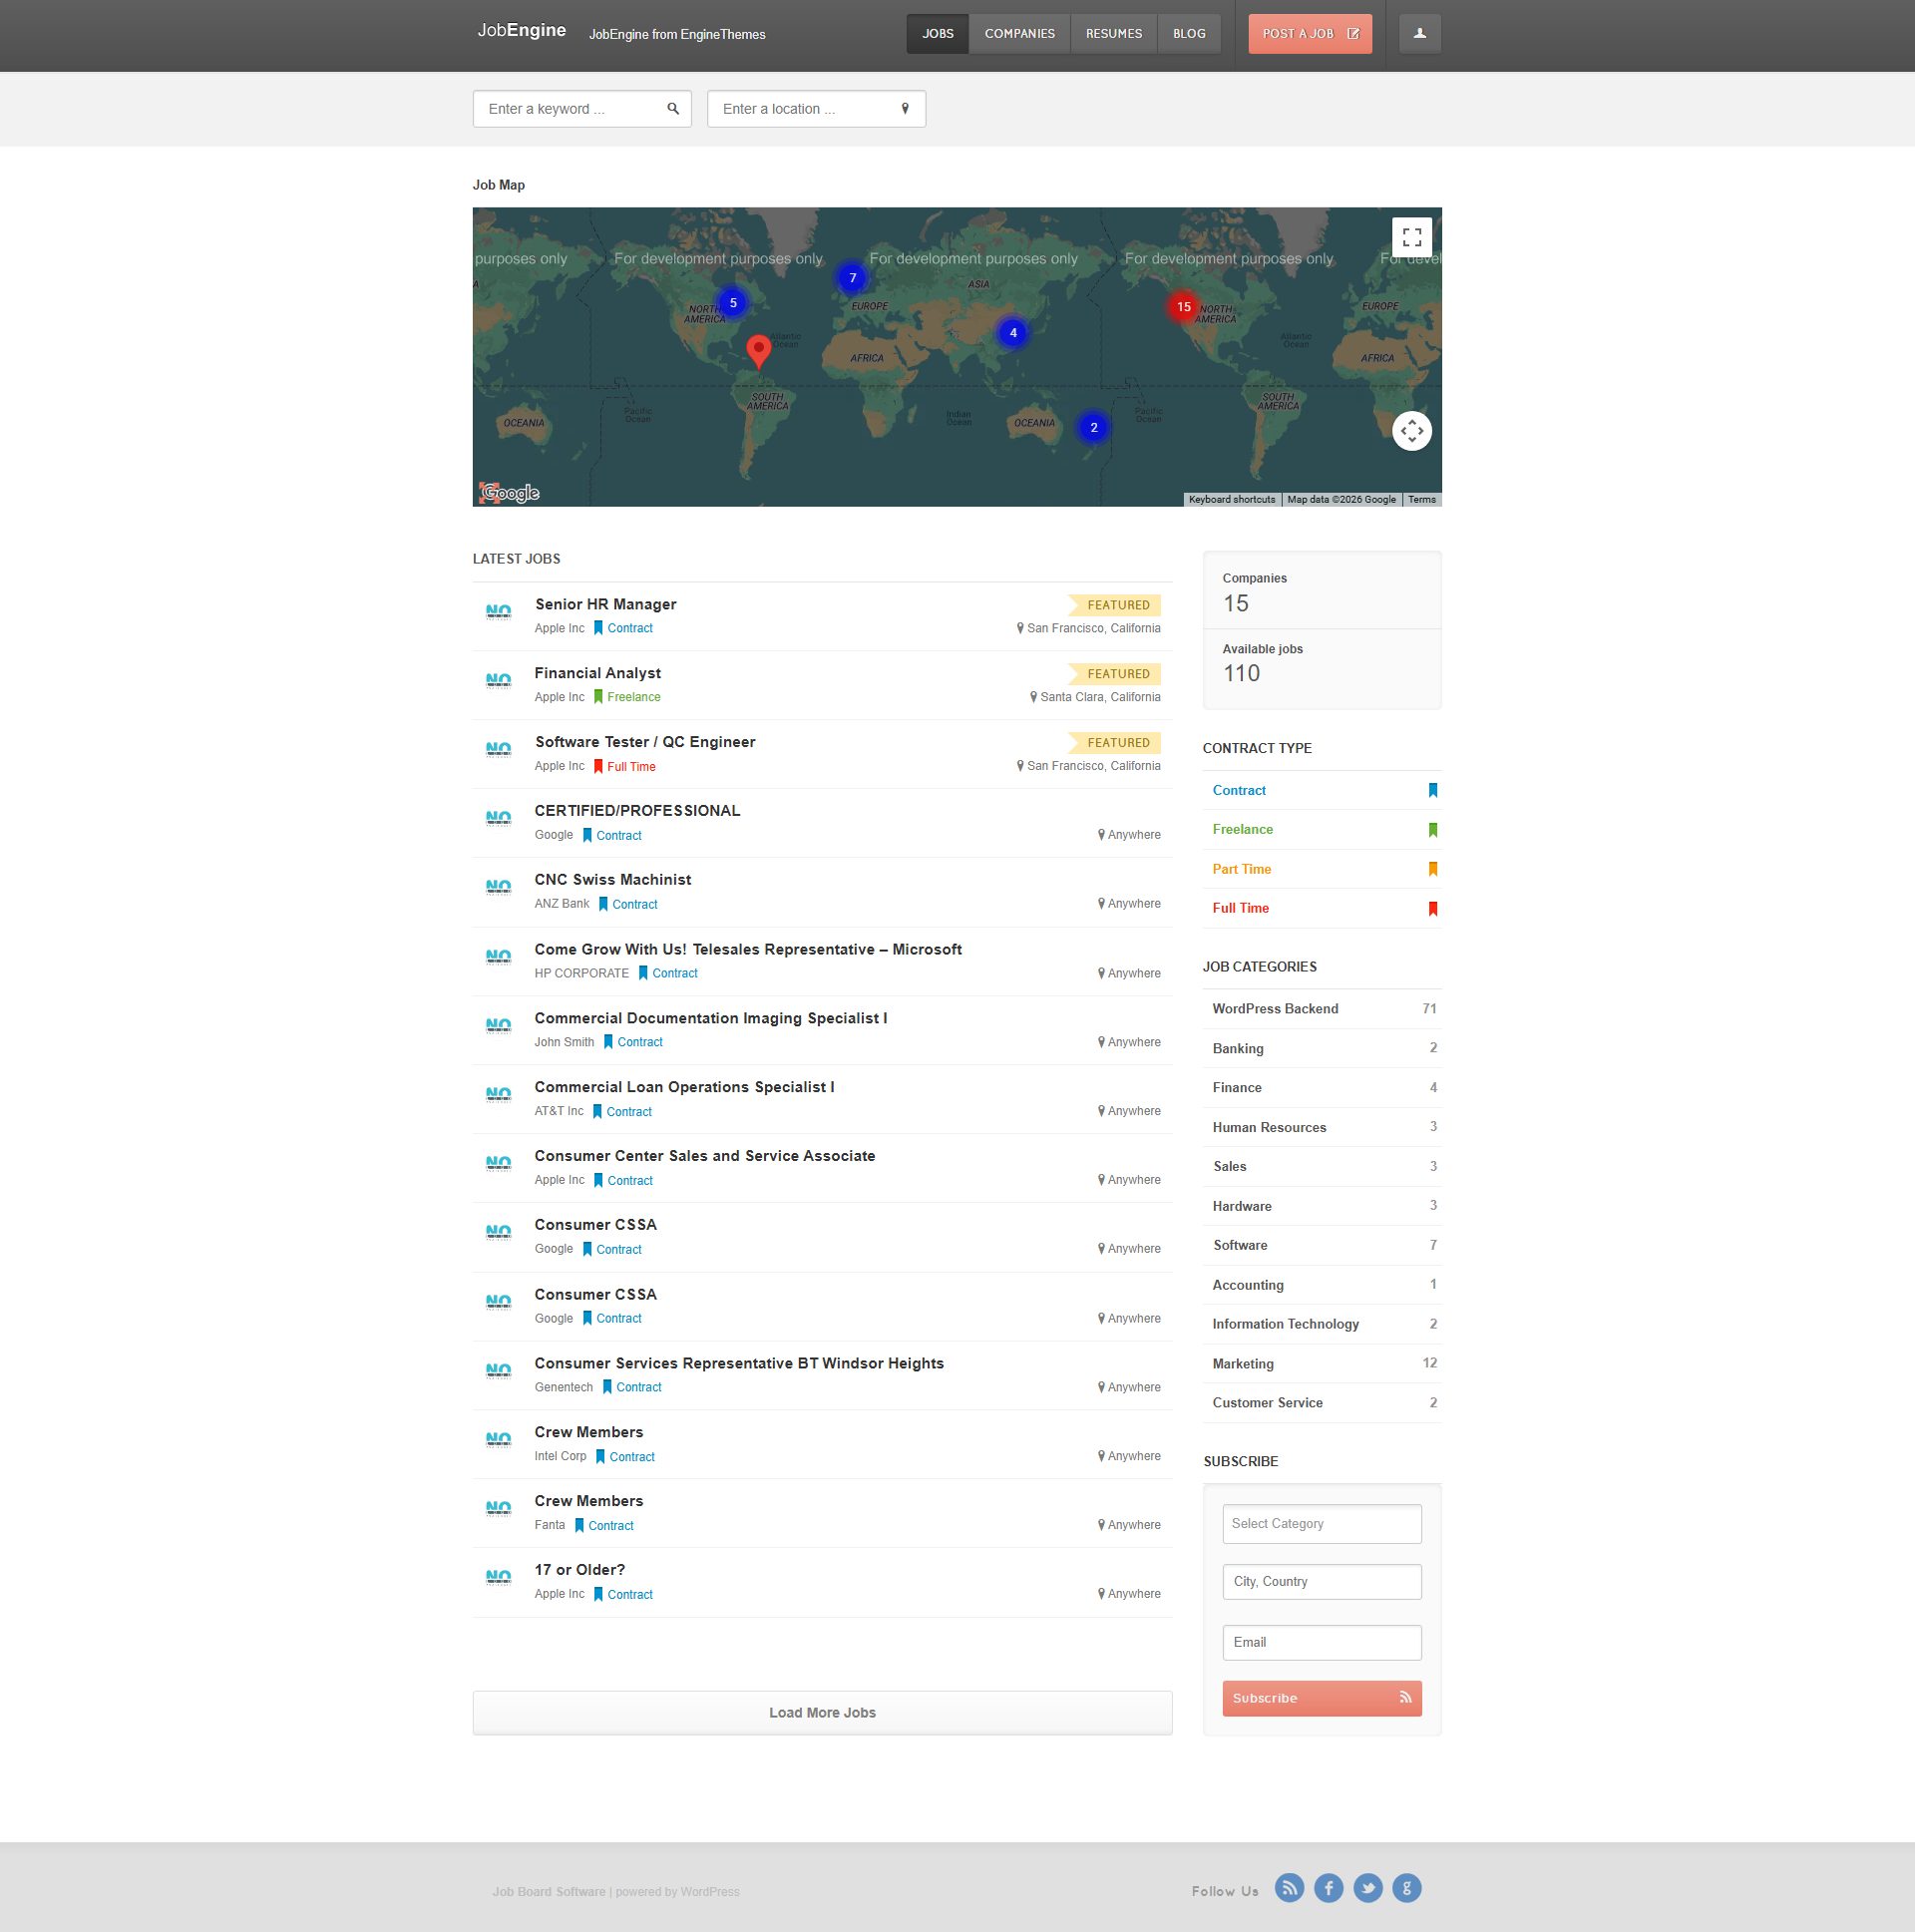Open the 17 or Older? job listing
The image size is (1915, 1932).
(579, 1570)
